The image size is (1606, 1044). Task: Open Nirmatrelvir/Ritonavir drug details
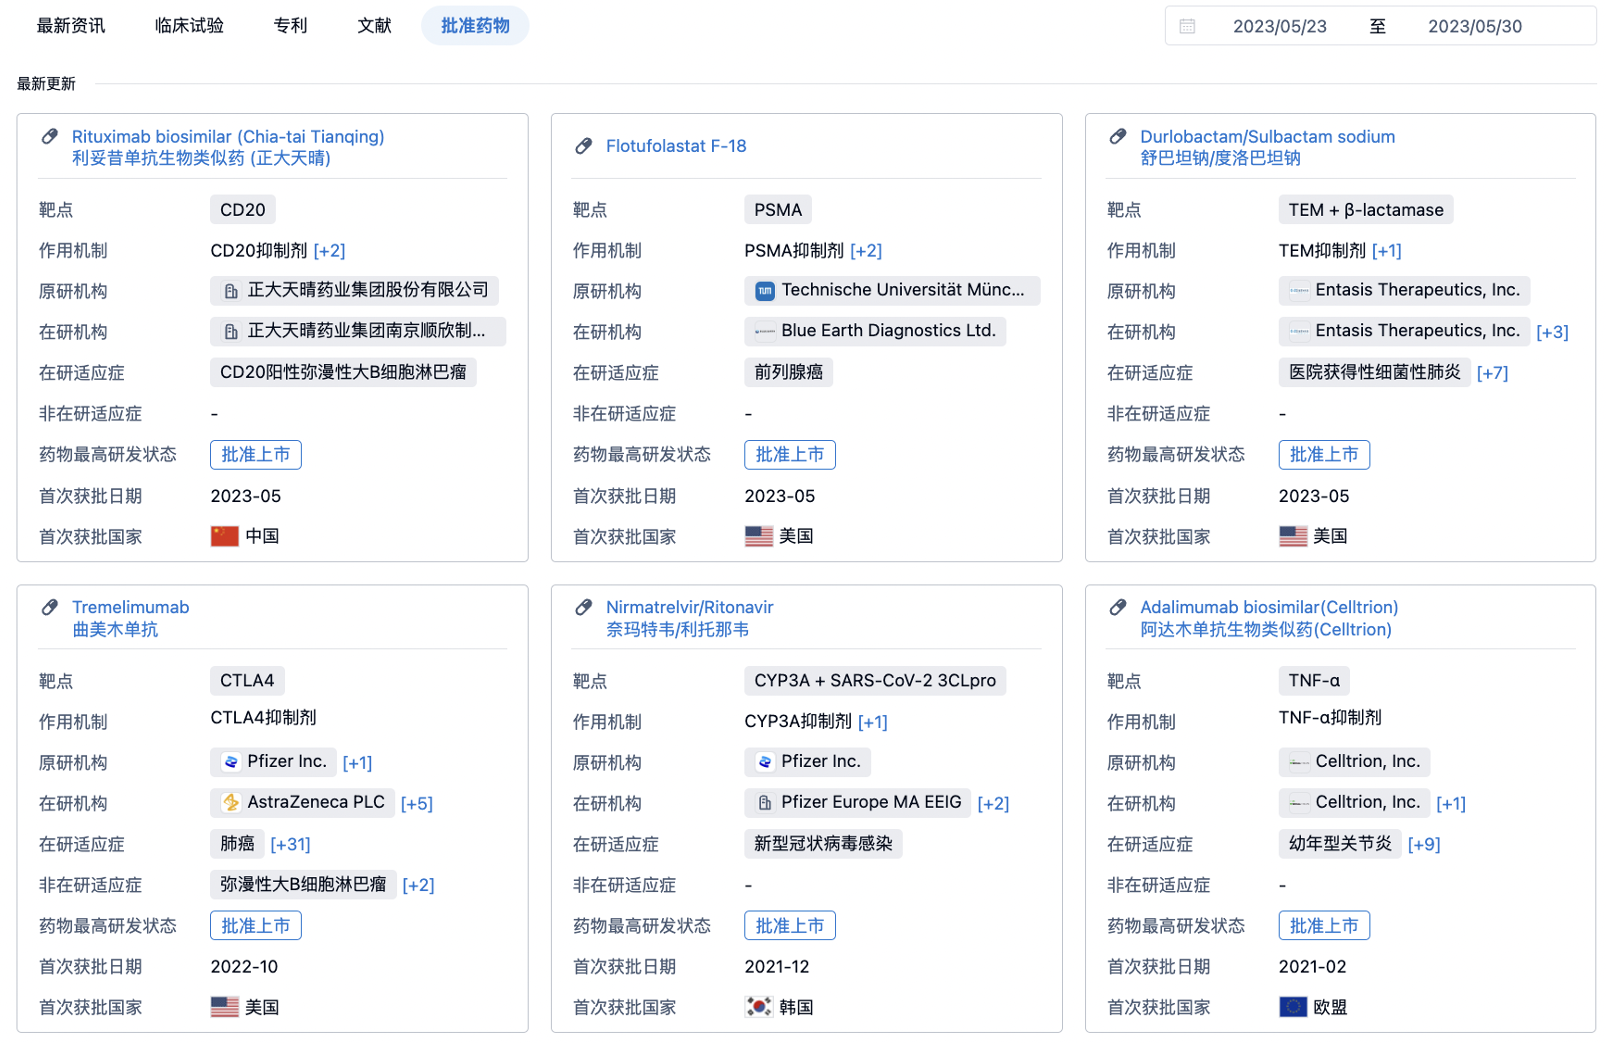point(689,607)
